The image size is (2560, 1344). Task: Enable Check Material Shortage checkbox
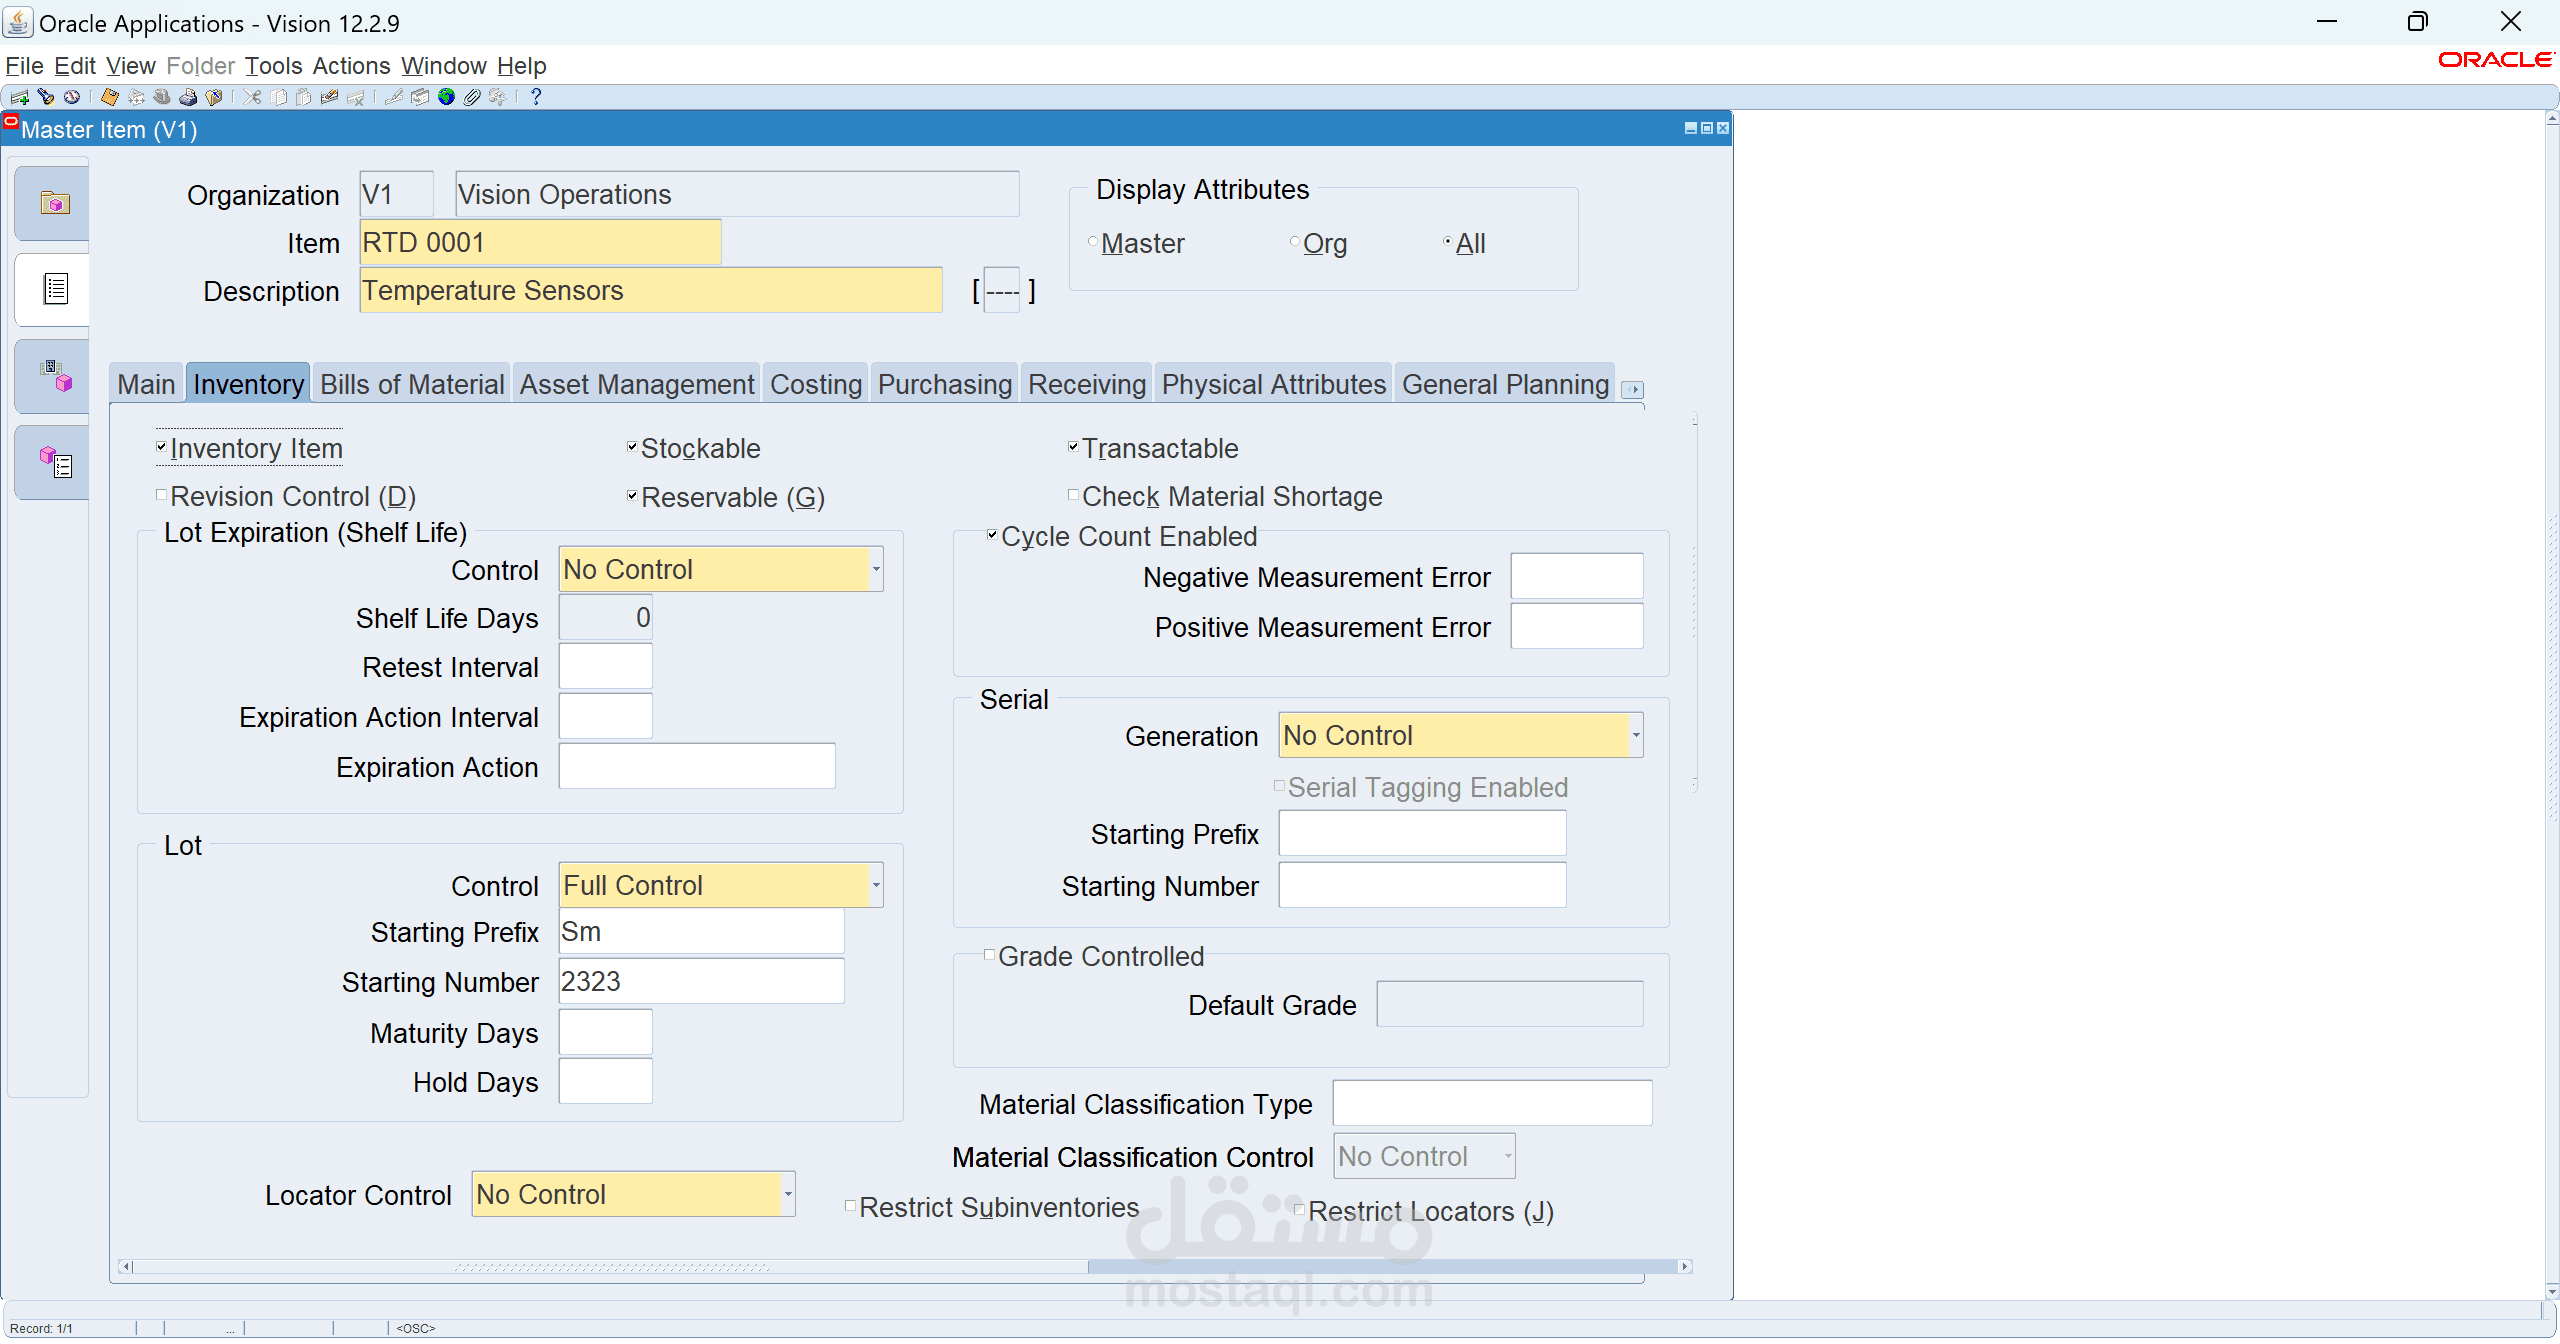1073,495
